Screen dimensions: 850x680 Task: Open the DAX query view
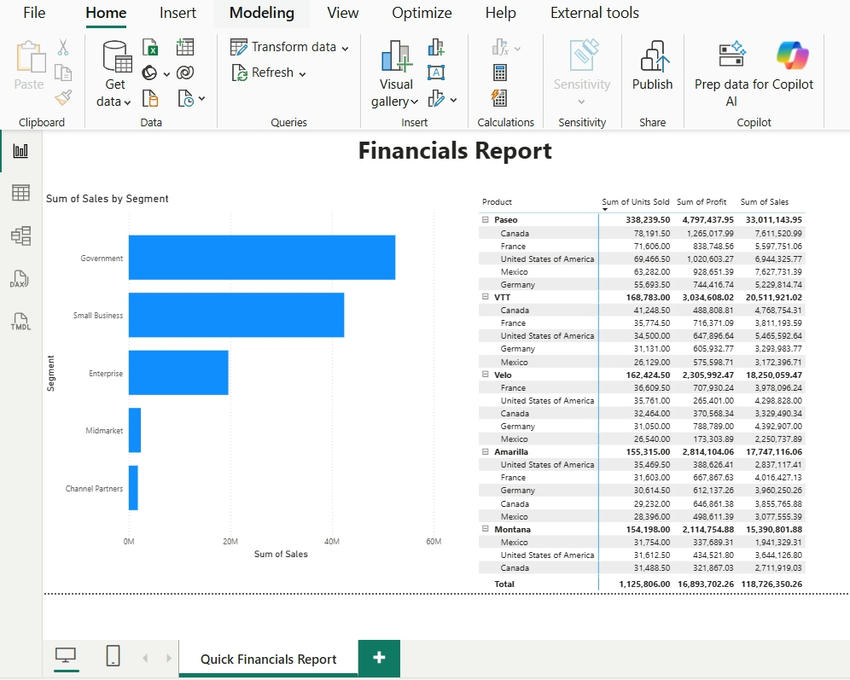(18, 278)
